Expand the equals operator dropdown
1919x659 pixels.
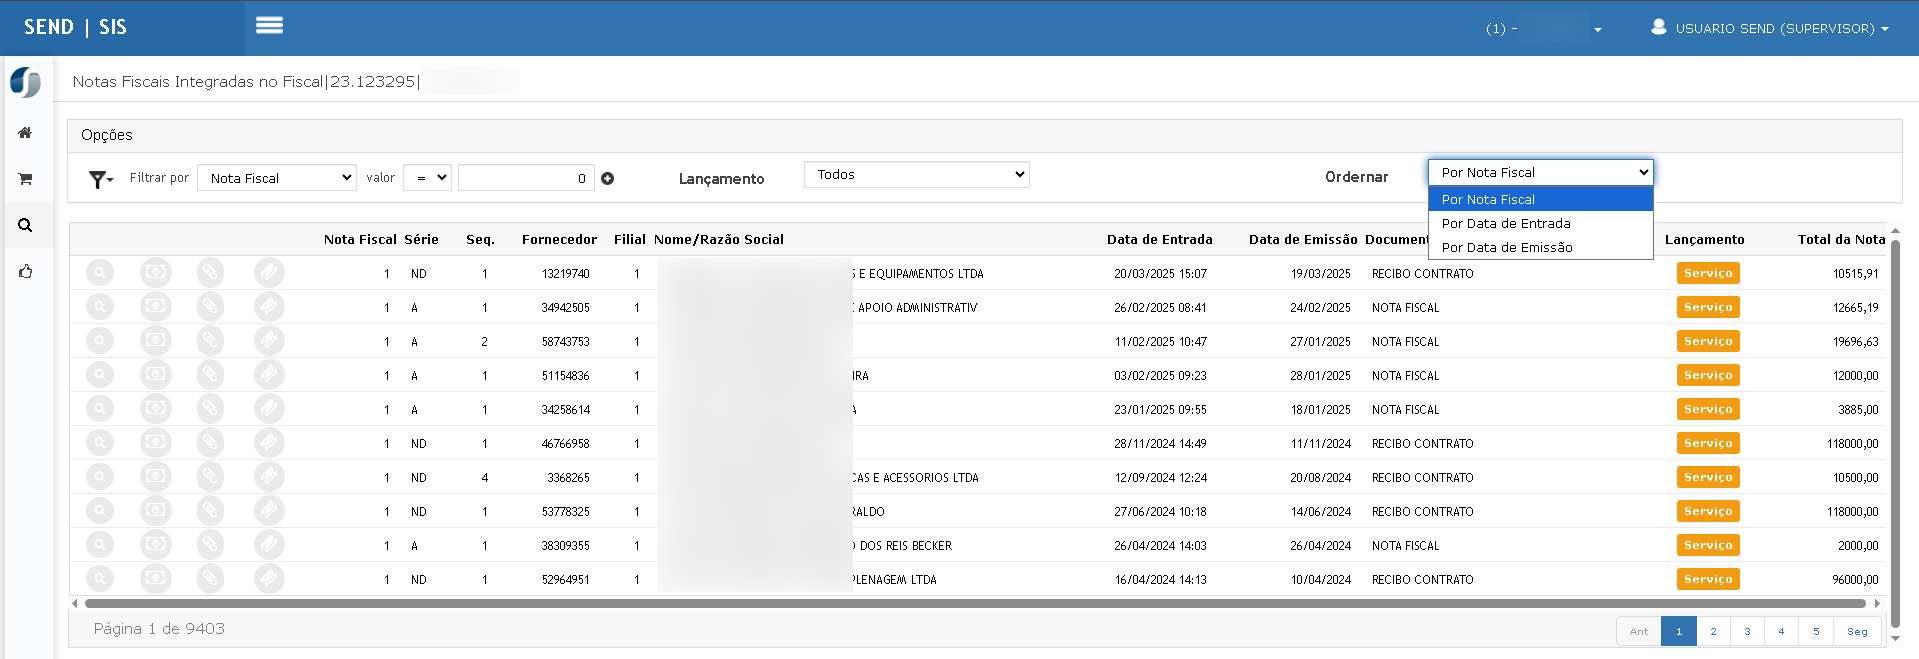tap(428, 178)
